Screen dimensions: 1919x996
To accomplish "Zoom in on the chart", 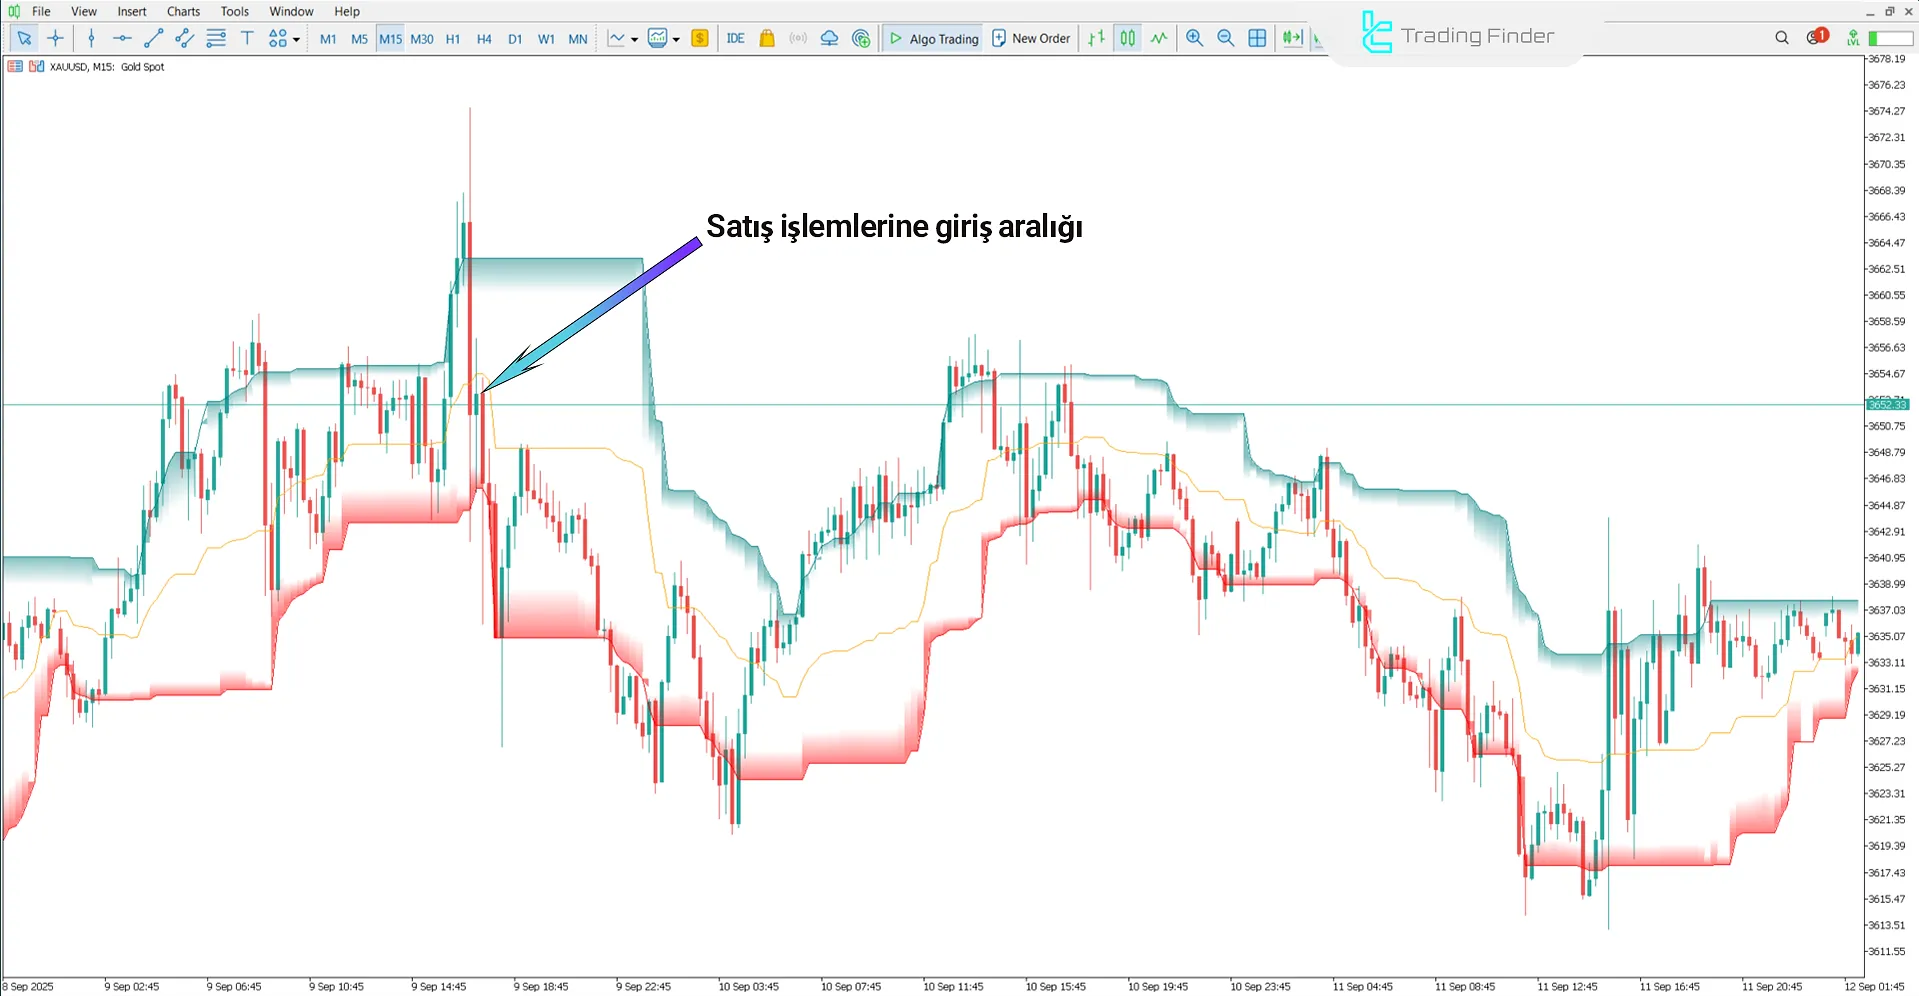I will [1194, 38].
